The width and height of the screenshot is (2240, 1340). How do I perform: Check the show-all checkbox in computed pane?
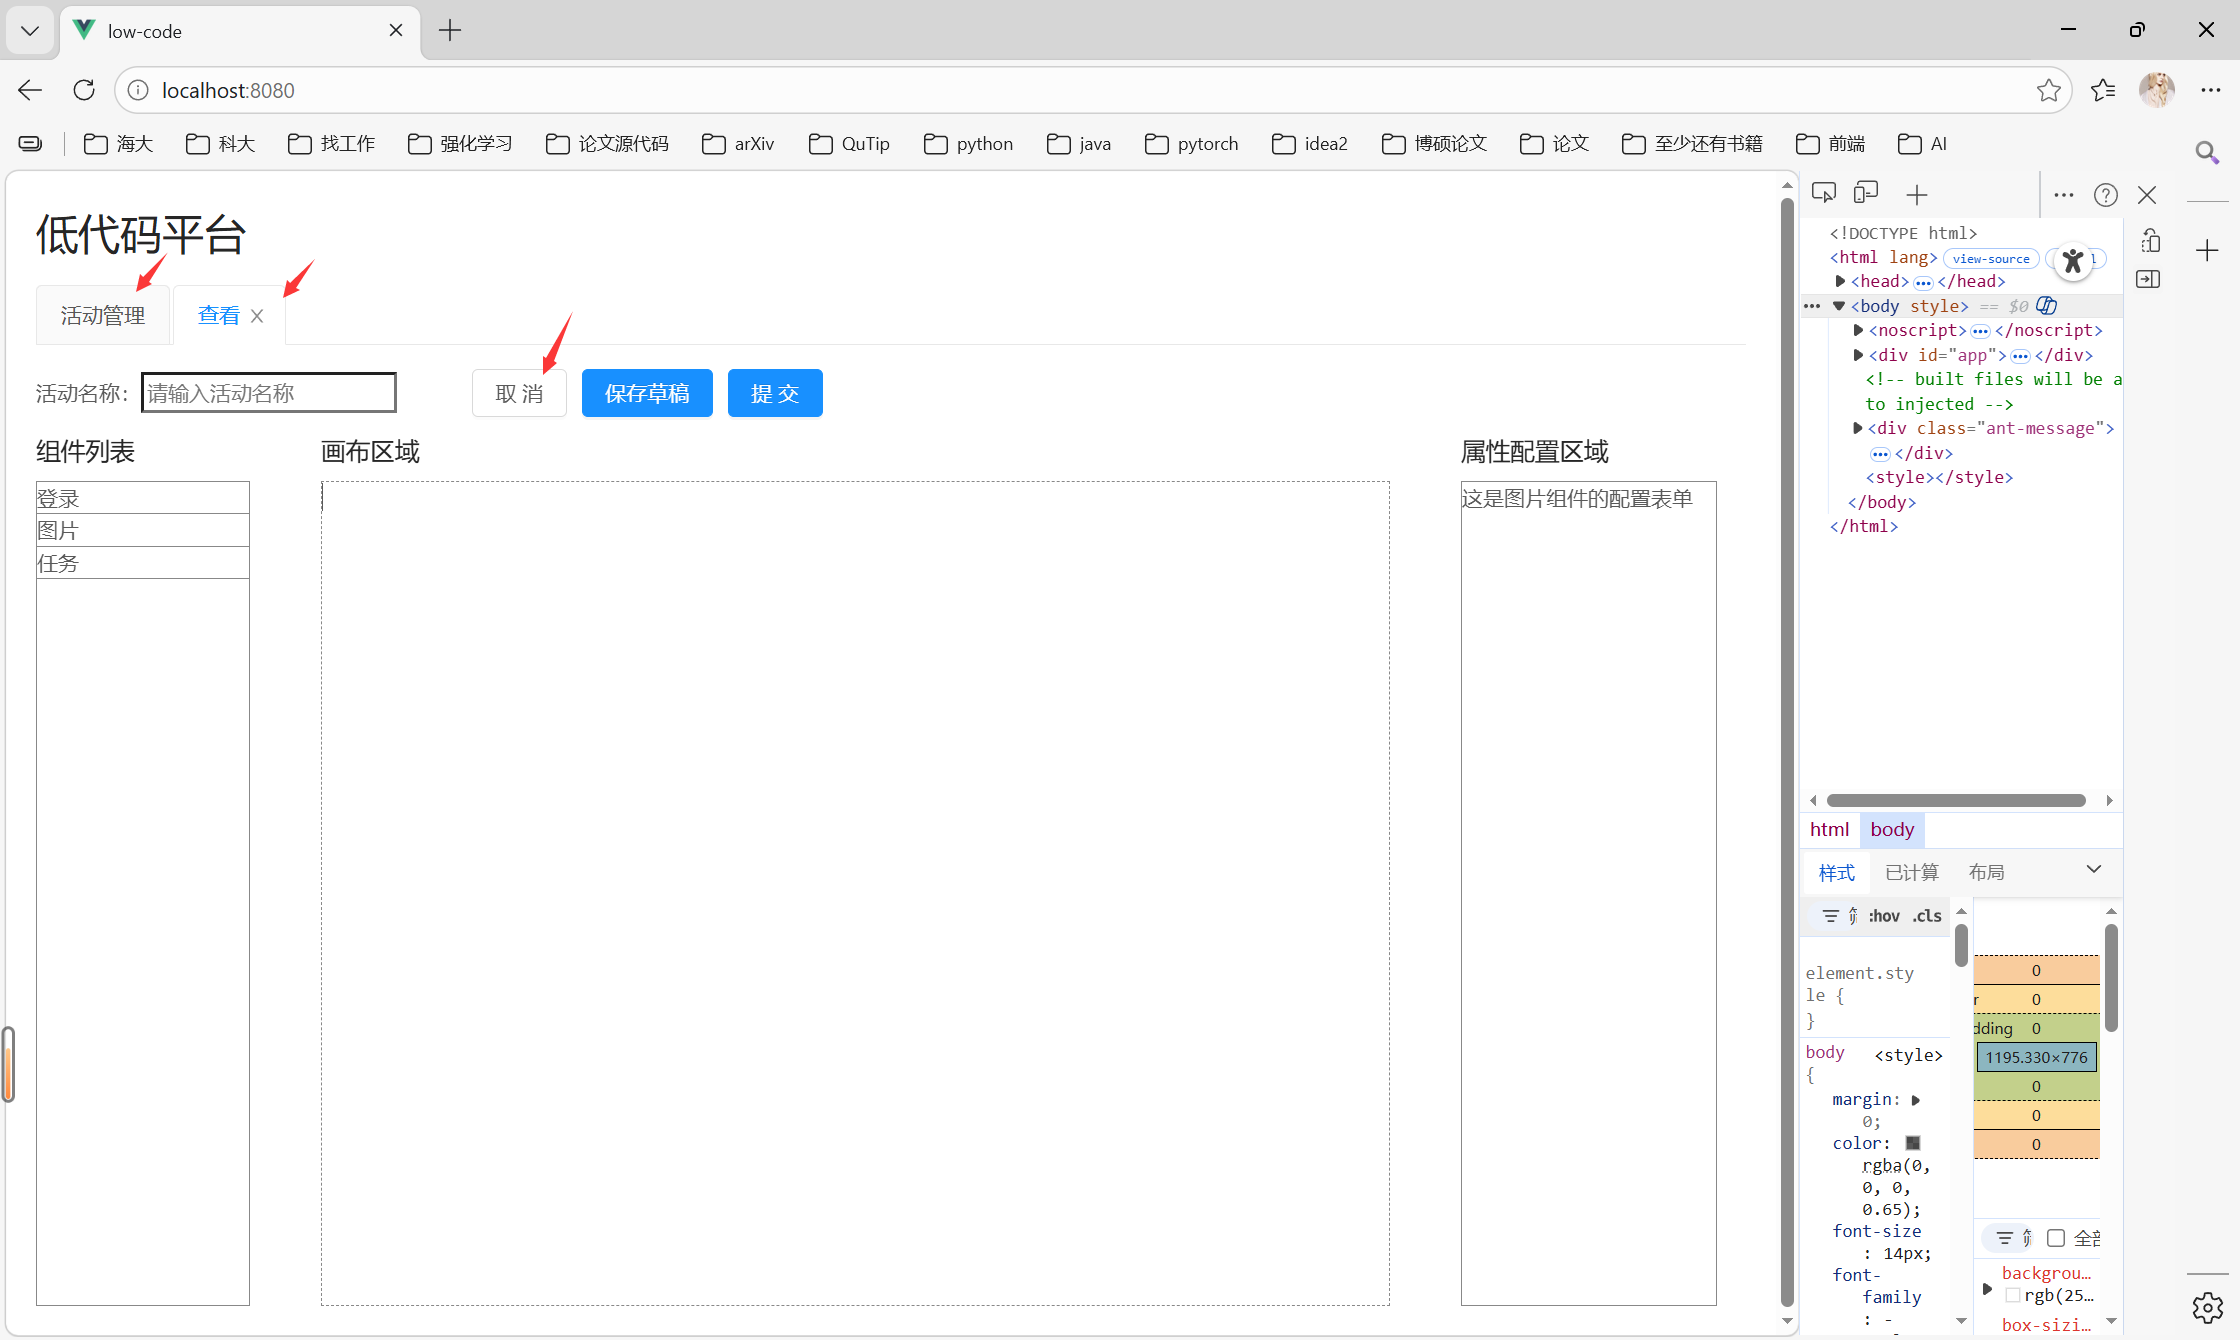2056,1238
